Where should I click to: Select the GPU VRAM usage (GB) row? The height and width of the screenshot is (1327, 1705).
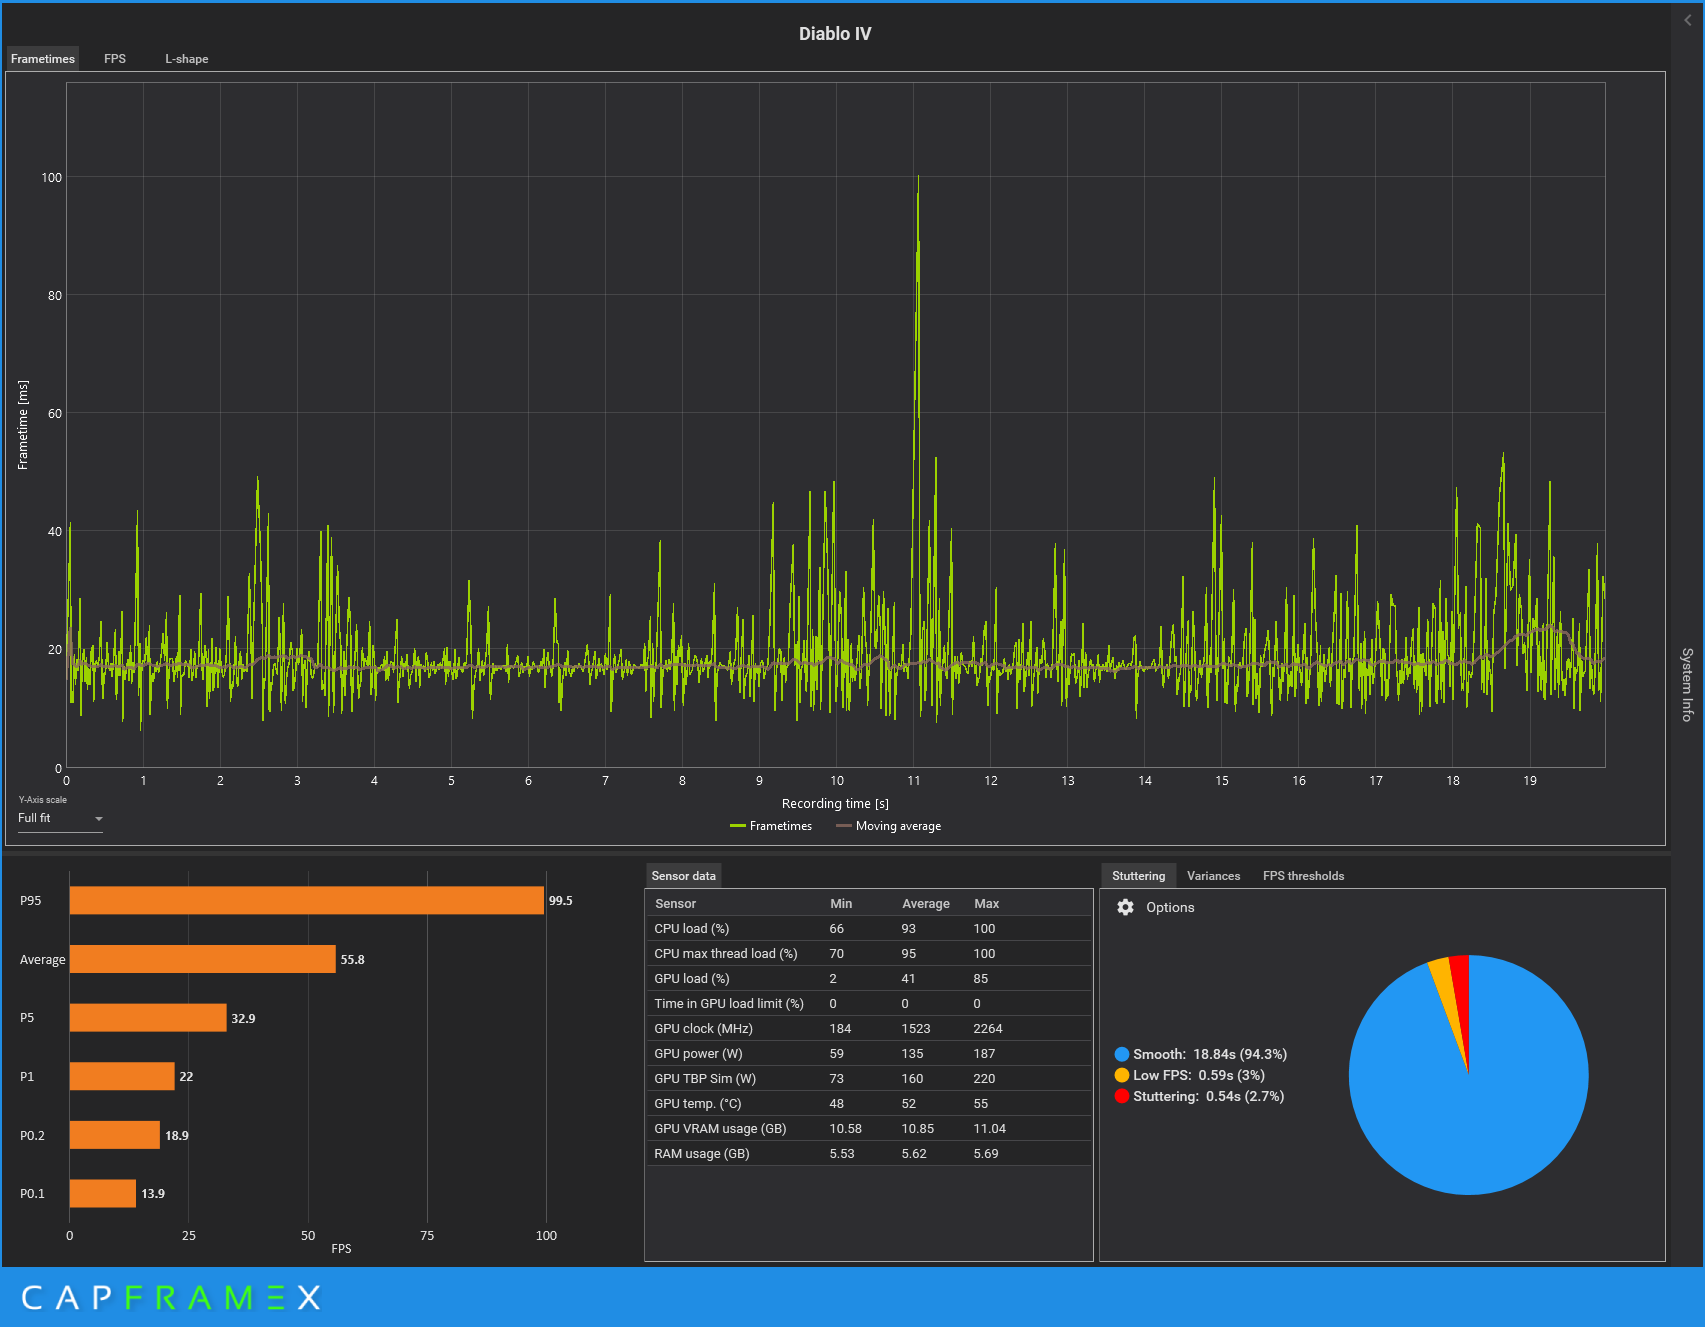[868, 1128]
